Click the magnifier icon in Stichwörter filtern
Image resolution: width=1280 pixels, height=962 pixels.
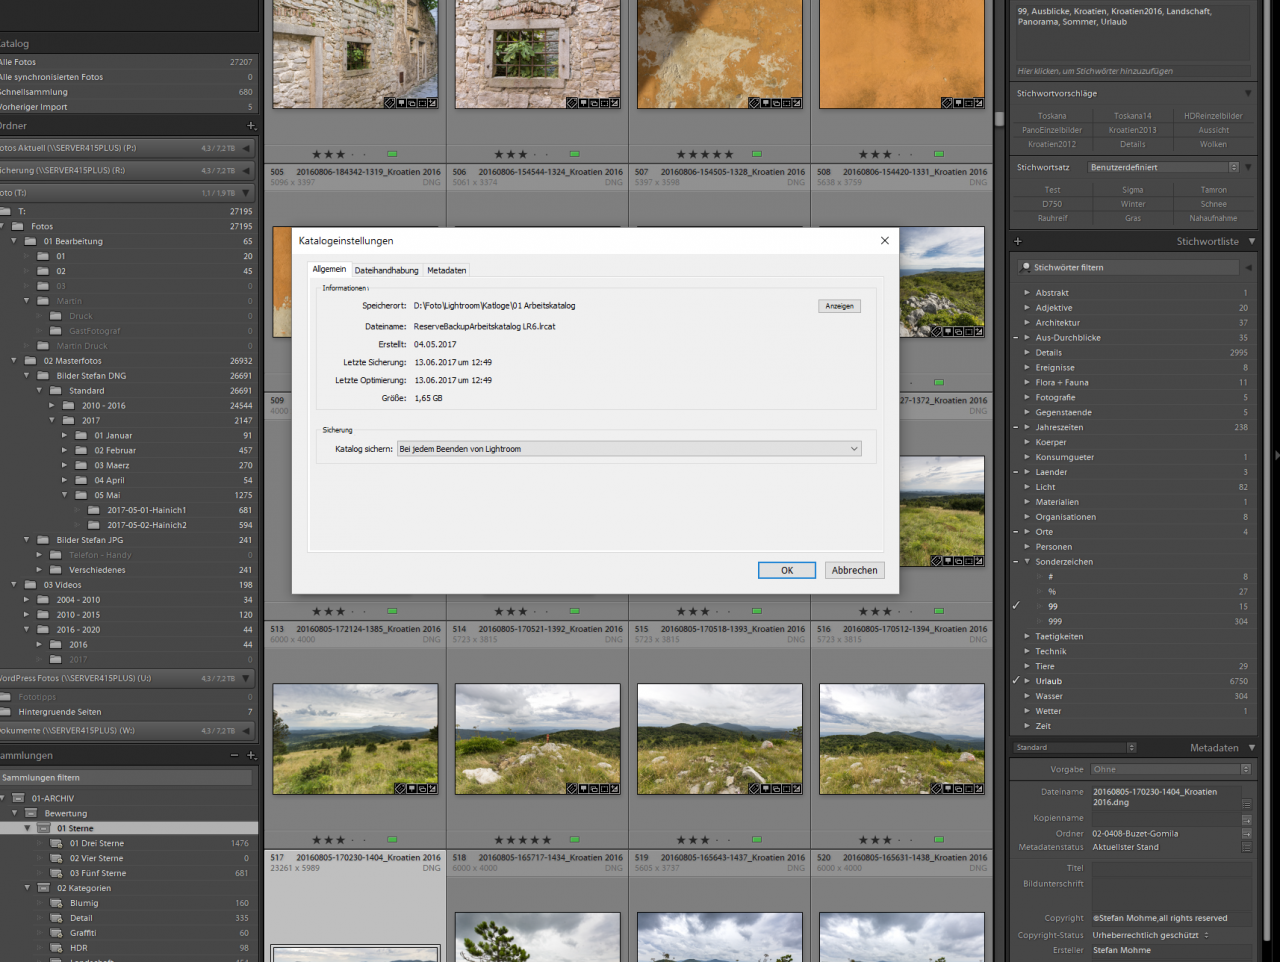click(x=1026, y=267)
